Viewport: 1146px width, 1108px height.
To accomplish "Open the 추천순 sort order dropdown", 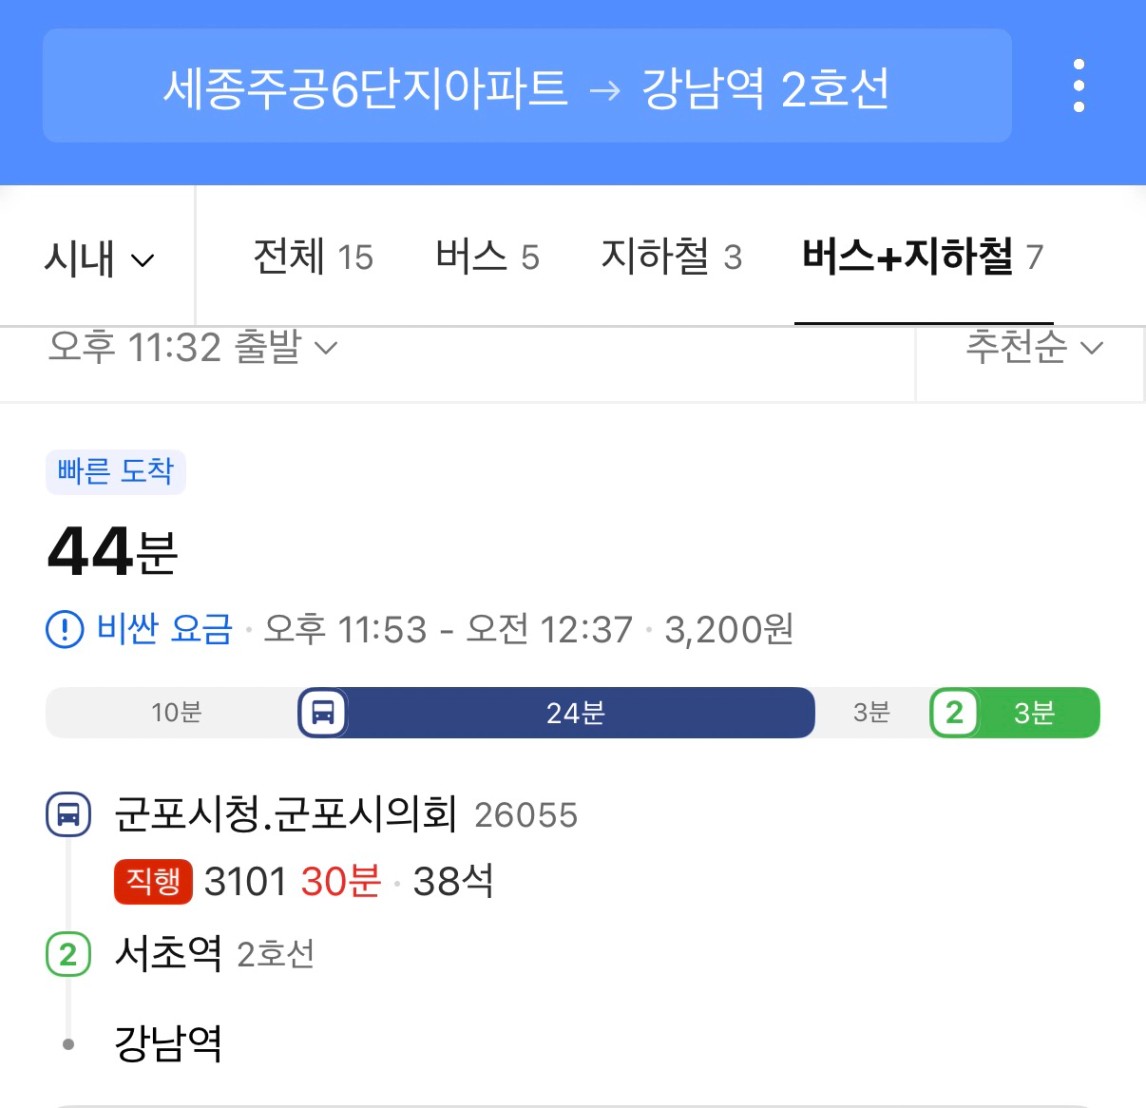I will [1033, 346].
